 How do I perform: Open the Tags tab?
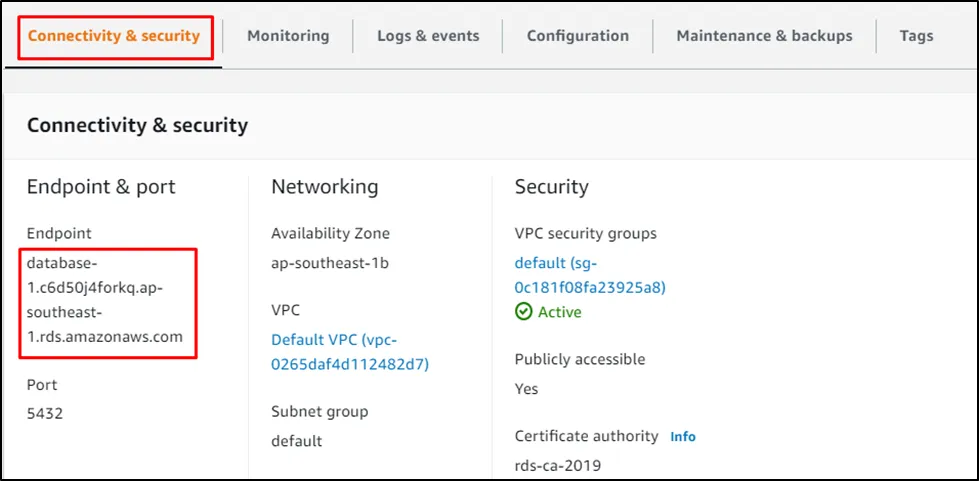coord(916,36)
